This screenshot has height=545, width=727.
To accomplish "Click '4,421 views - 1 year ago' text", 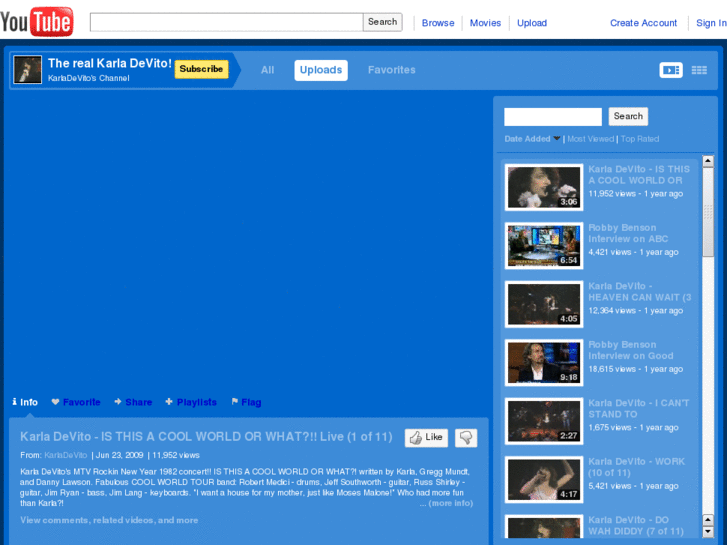I will (x=633, y=252).
